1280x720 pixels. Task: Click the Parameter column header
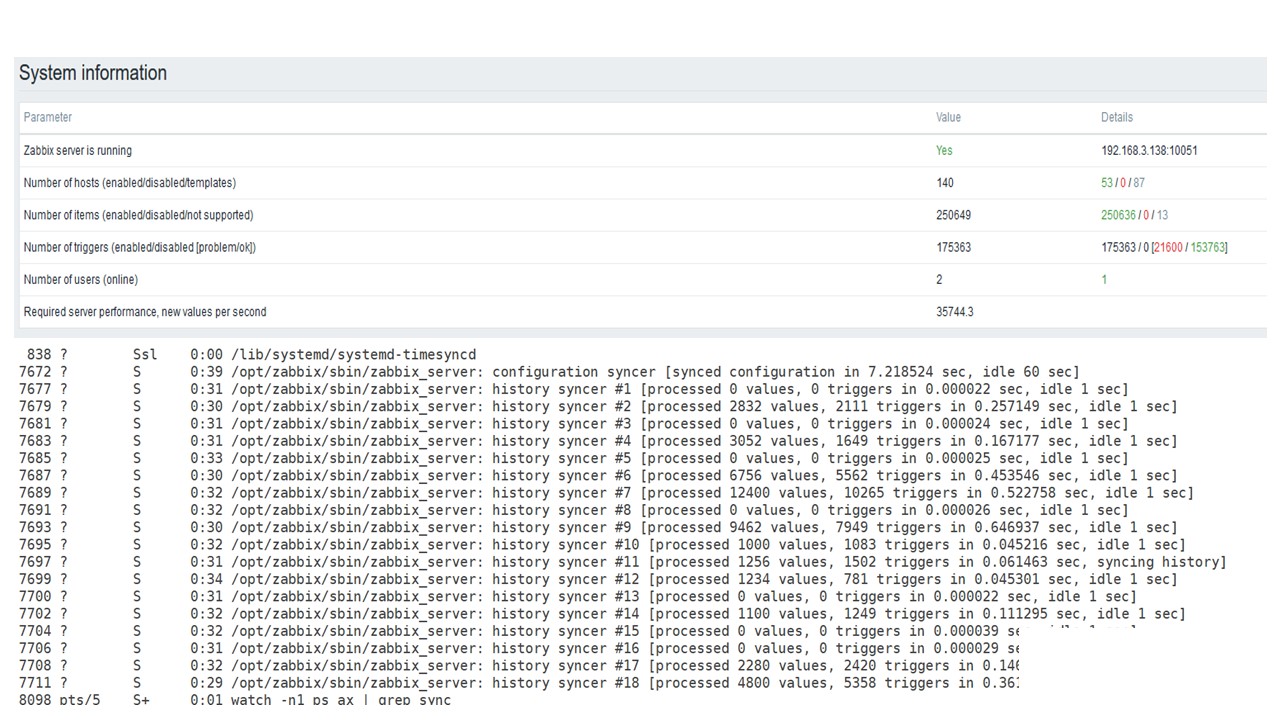[x=48, y=117]
